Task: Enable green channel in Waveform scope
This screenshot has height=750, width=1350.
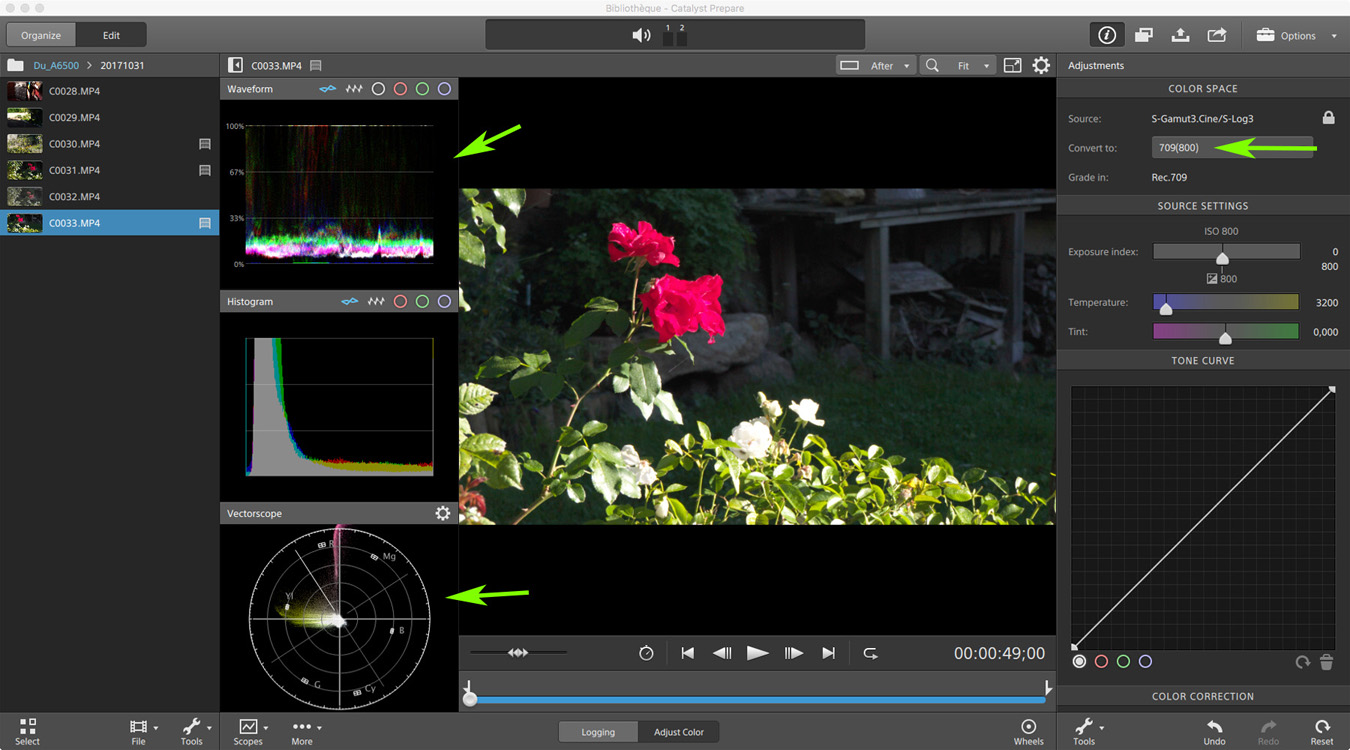Action: [422, 89]
